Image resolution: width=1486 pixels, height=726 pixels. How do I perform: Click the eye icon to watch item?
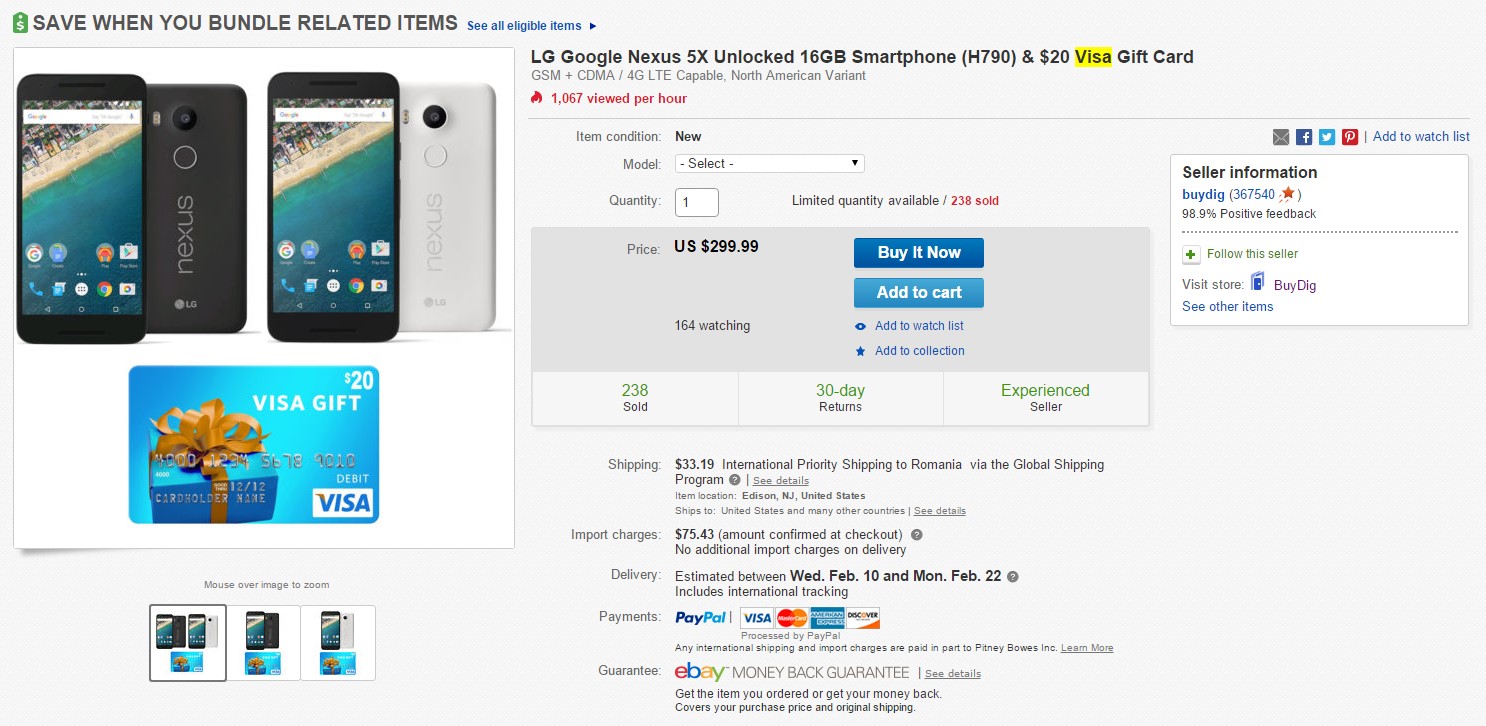click(x=860, y=326)
